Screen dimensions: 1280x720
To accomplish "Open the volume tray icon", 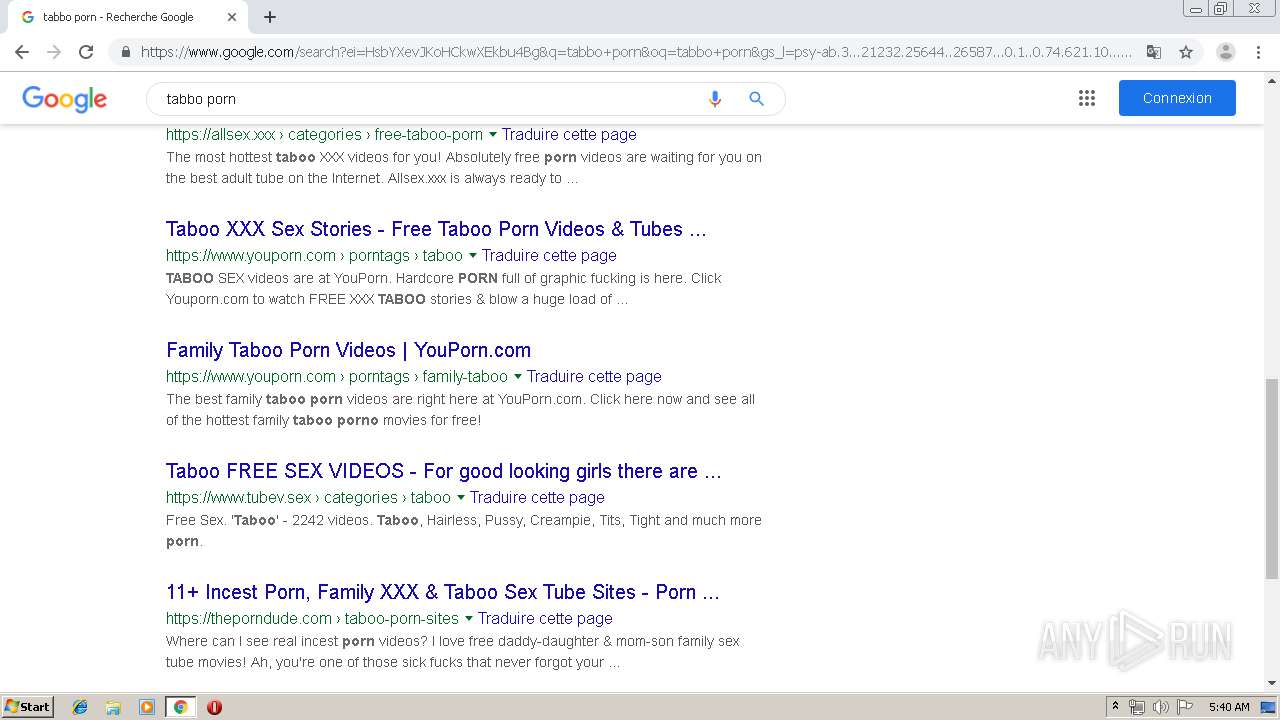I will (x=1161, y=707).
